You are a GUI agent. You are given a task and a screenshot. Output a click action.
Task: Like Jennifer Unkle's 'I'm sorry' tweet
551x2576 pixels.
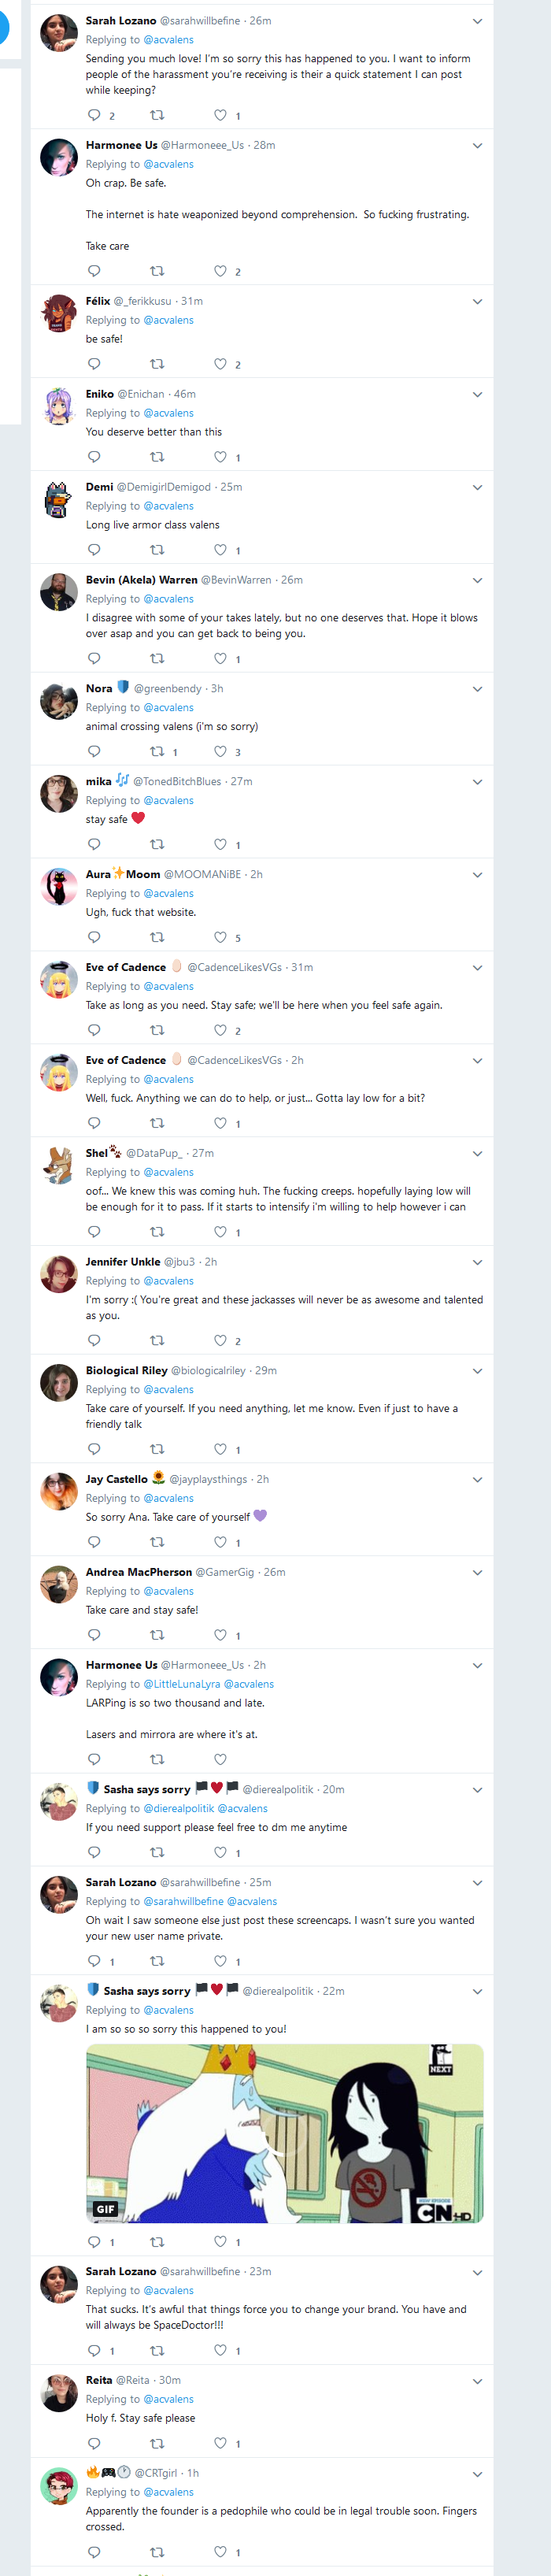pyautogui.click(x=220, y=1340)
